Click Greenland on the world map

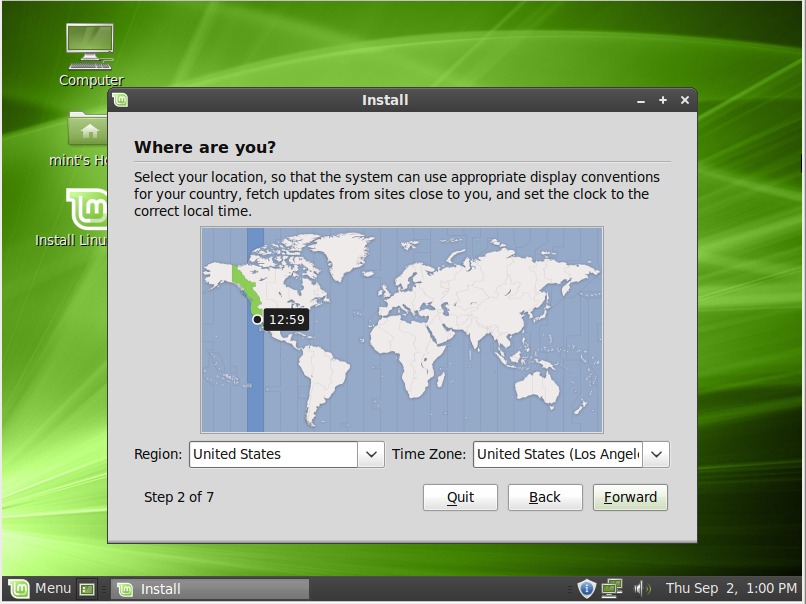343,254
